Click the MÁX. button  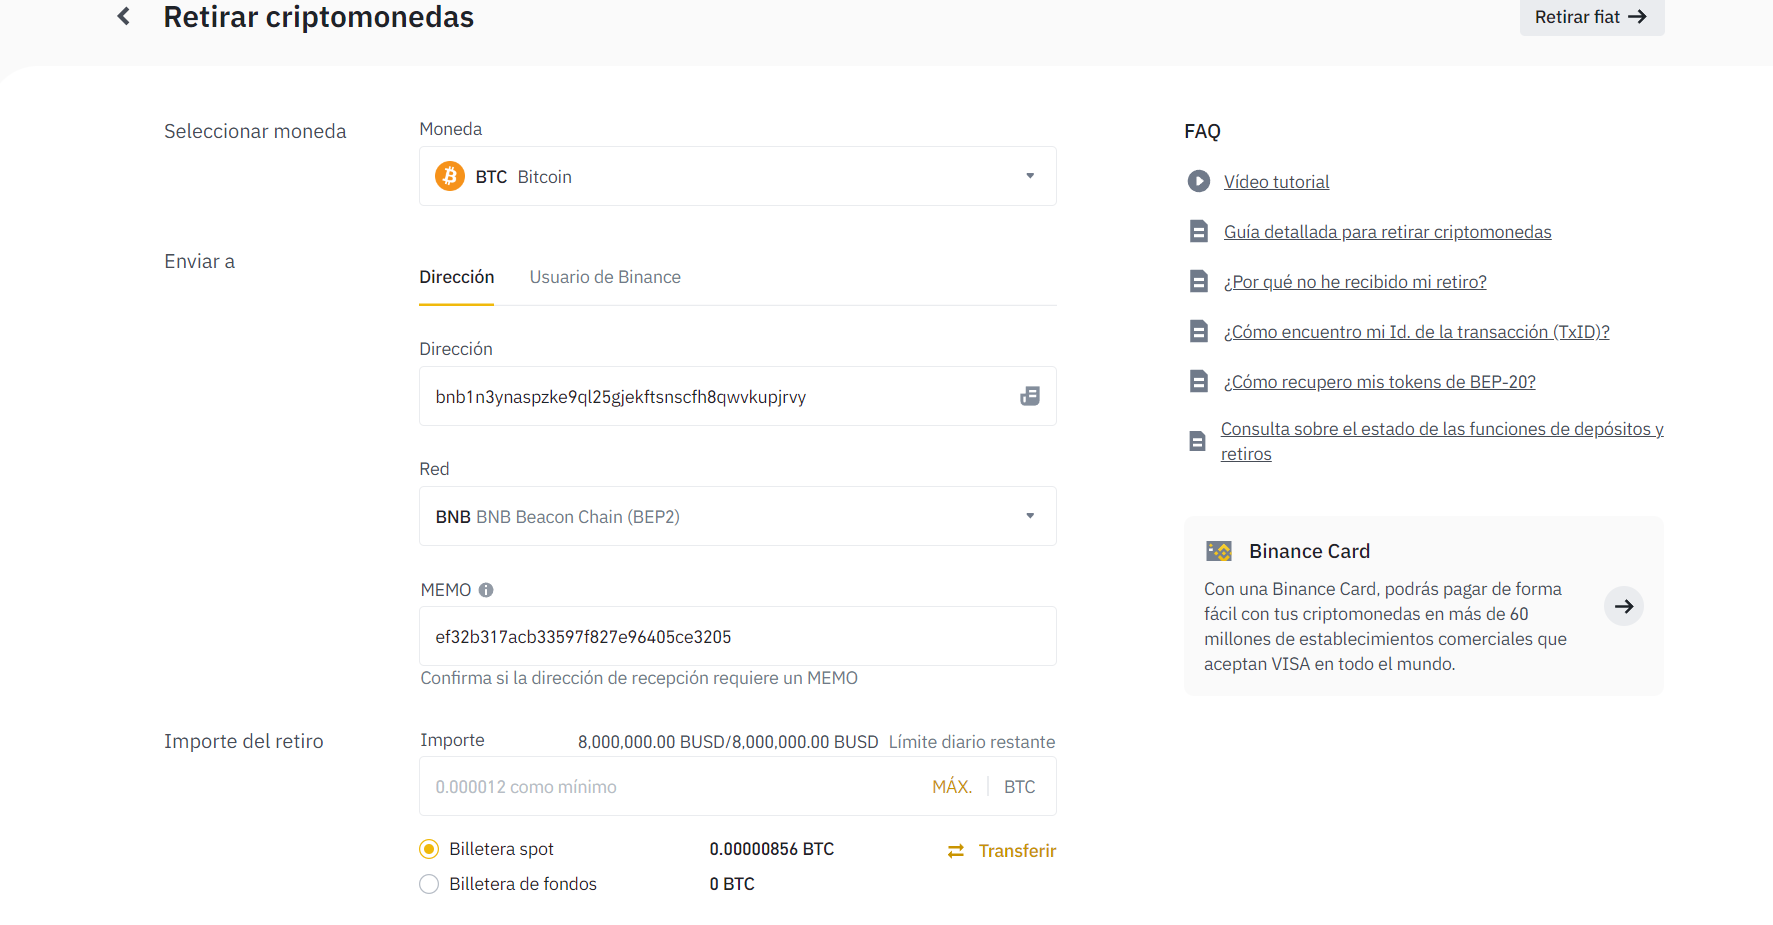tap(952, 787)
